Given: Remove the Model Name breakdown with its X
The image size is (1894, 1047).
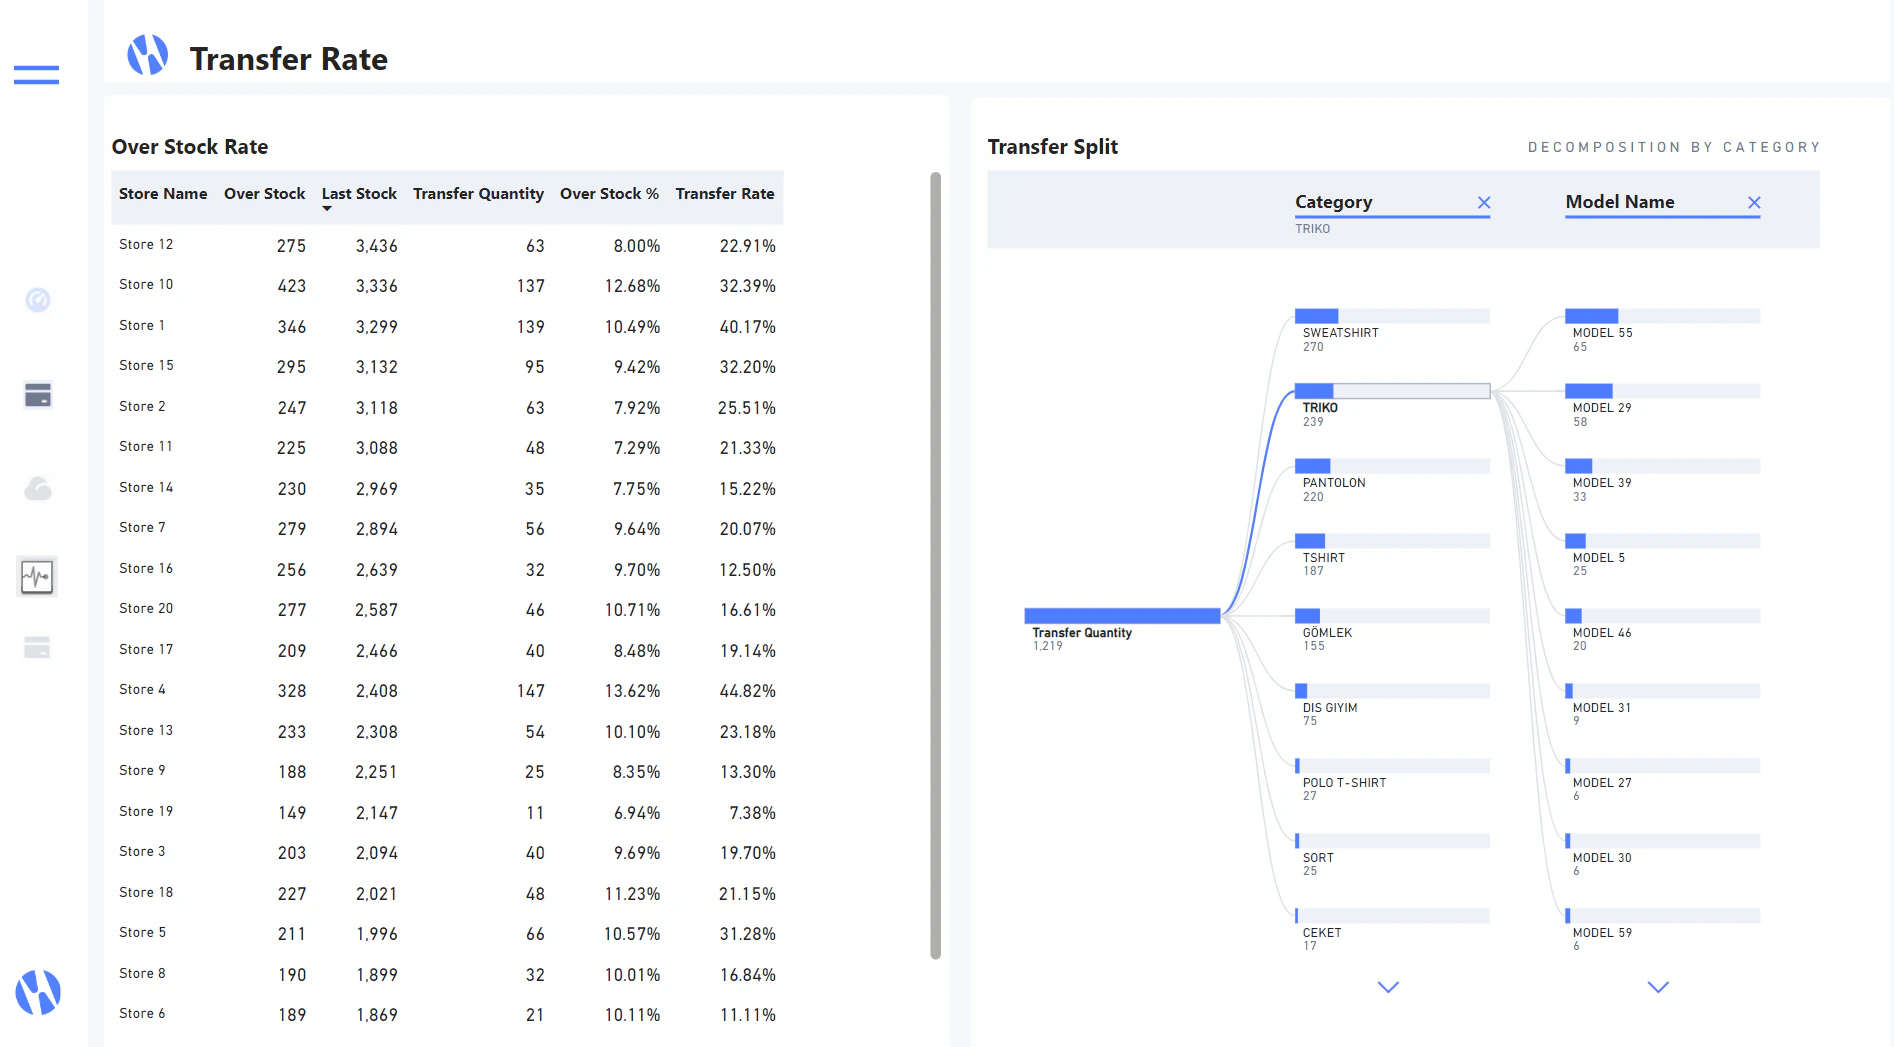Looking at the screenshot, I should click(x=1755, y=202).
